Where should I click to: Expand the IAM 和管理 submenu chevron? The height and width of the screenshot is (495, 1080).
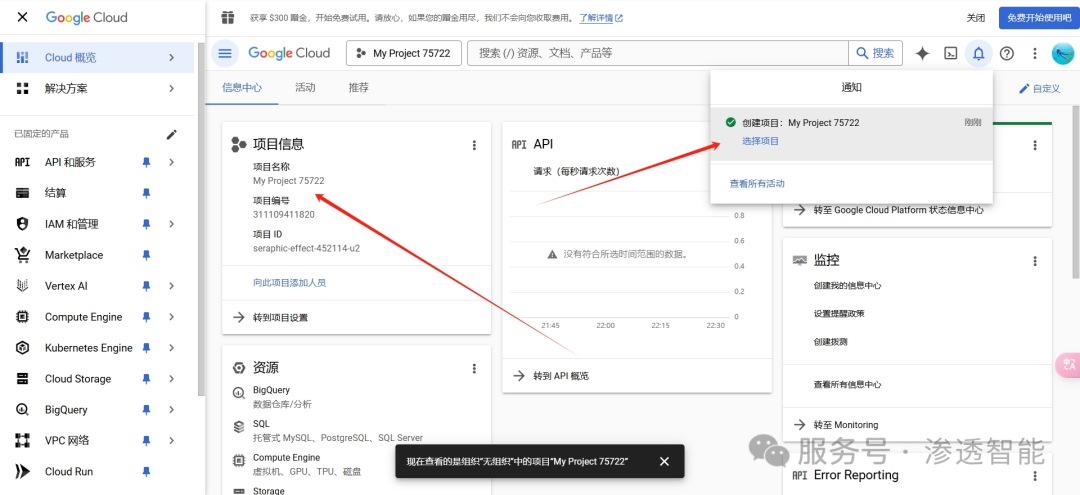tap(172, 224)
